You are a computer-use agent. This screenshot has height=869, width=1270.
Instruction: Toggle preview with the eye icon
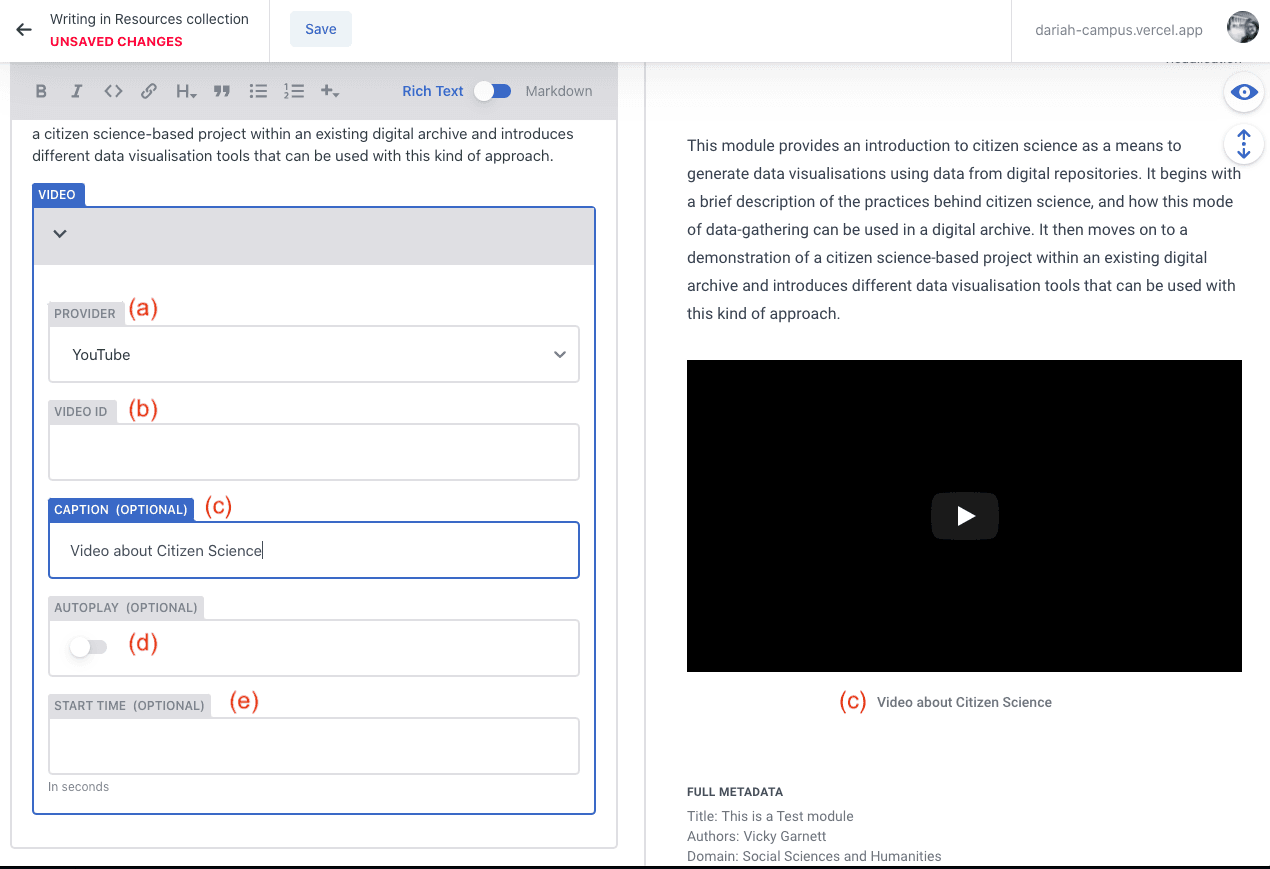[1244, 92]
